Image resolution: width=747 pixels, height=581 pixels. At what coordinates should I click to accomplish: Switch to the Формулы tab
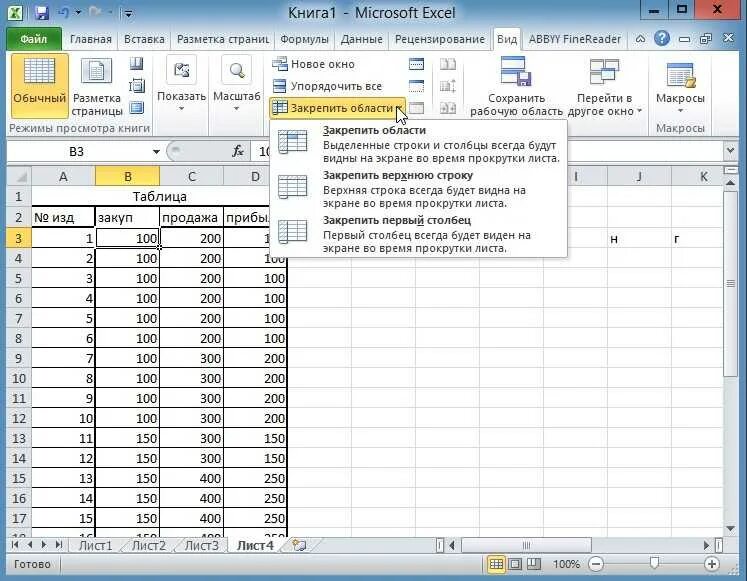[x=304, y=39]
